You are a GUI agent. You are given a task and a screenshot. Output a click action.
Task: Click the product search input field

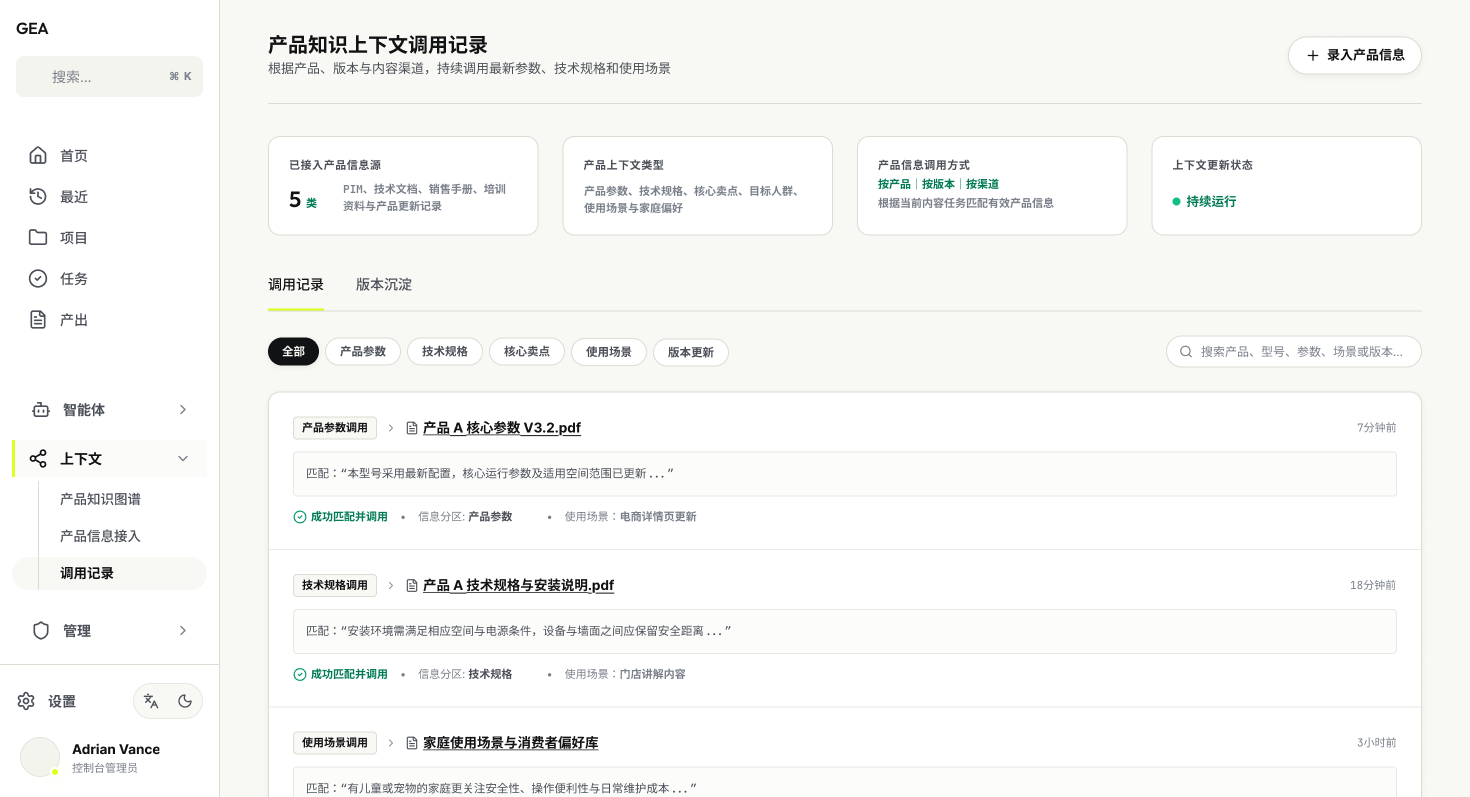[1293, 351]
